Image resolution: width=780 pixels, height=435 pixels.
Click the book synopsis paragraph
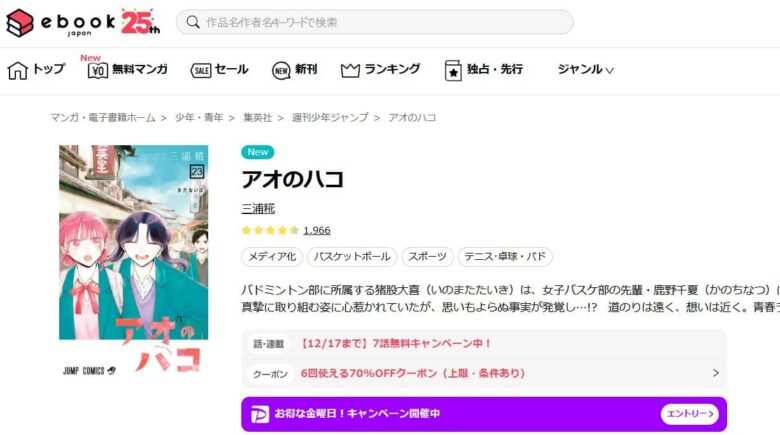(510, 299)
